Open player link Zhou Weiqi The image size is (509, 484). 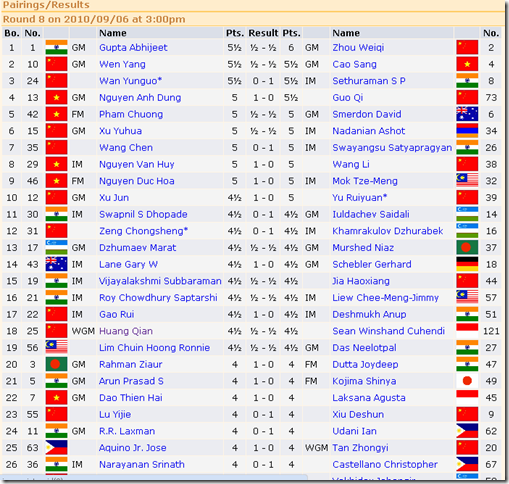pos(358,48)
